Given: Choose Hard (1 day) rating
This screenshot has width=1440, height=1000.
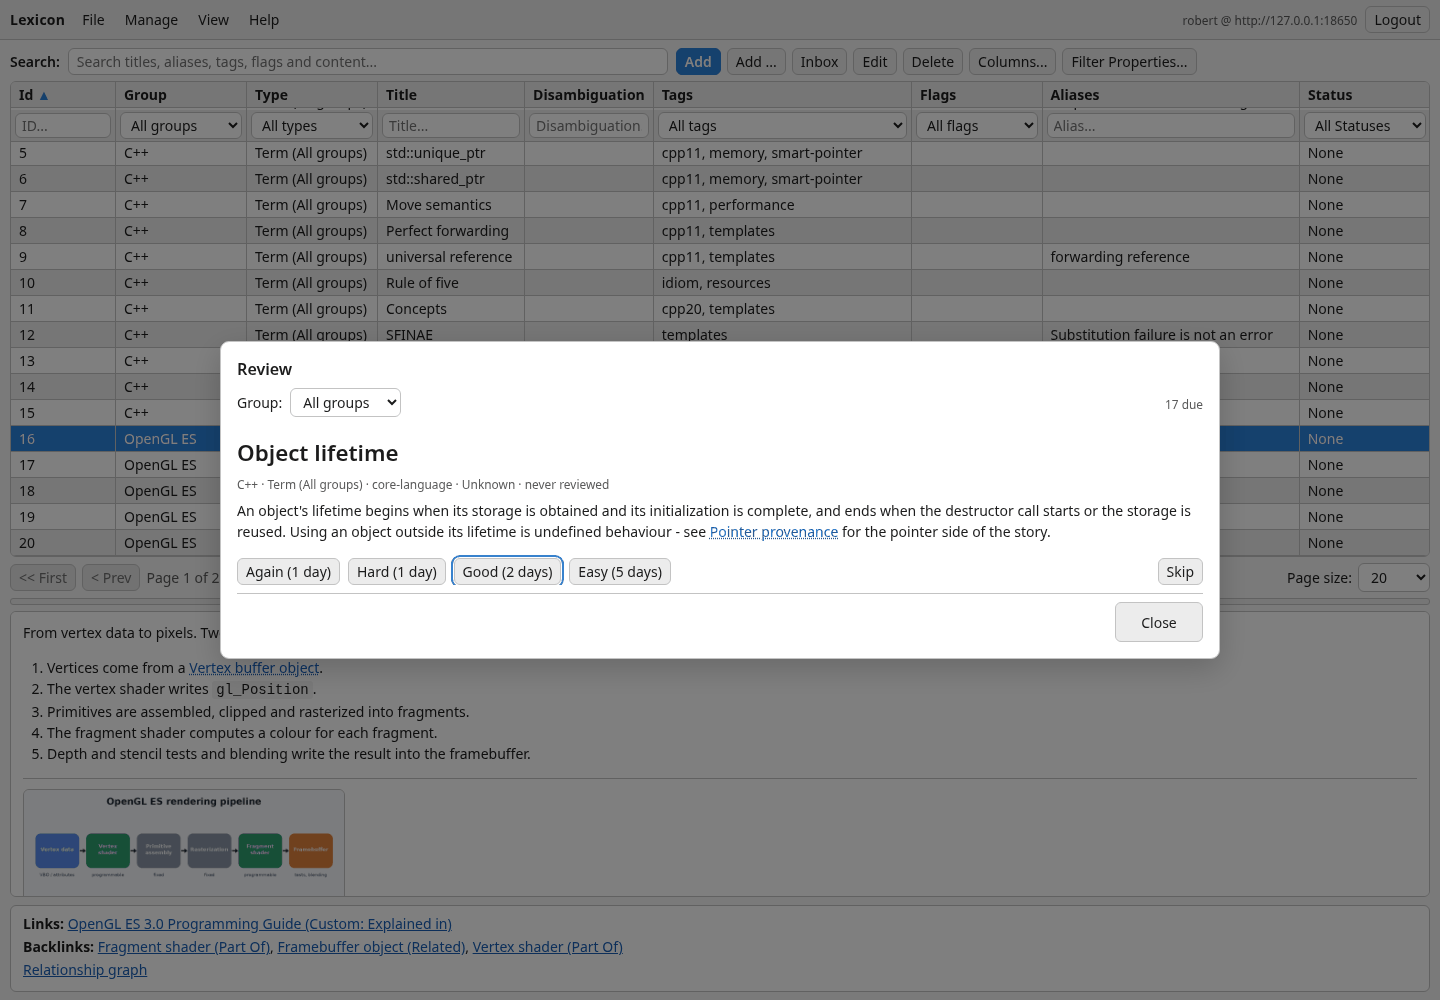Looking at the screenshot, I should pos(397,572).
